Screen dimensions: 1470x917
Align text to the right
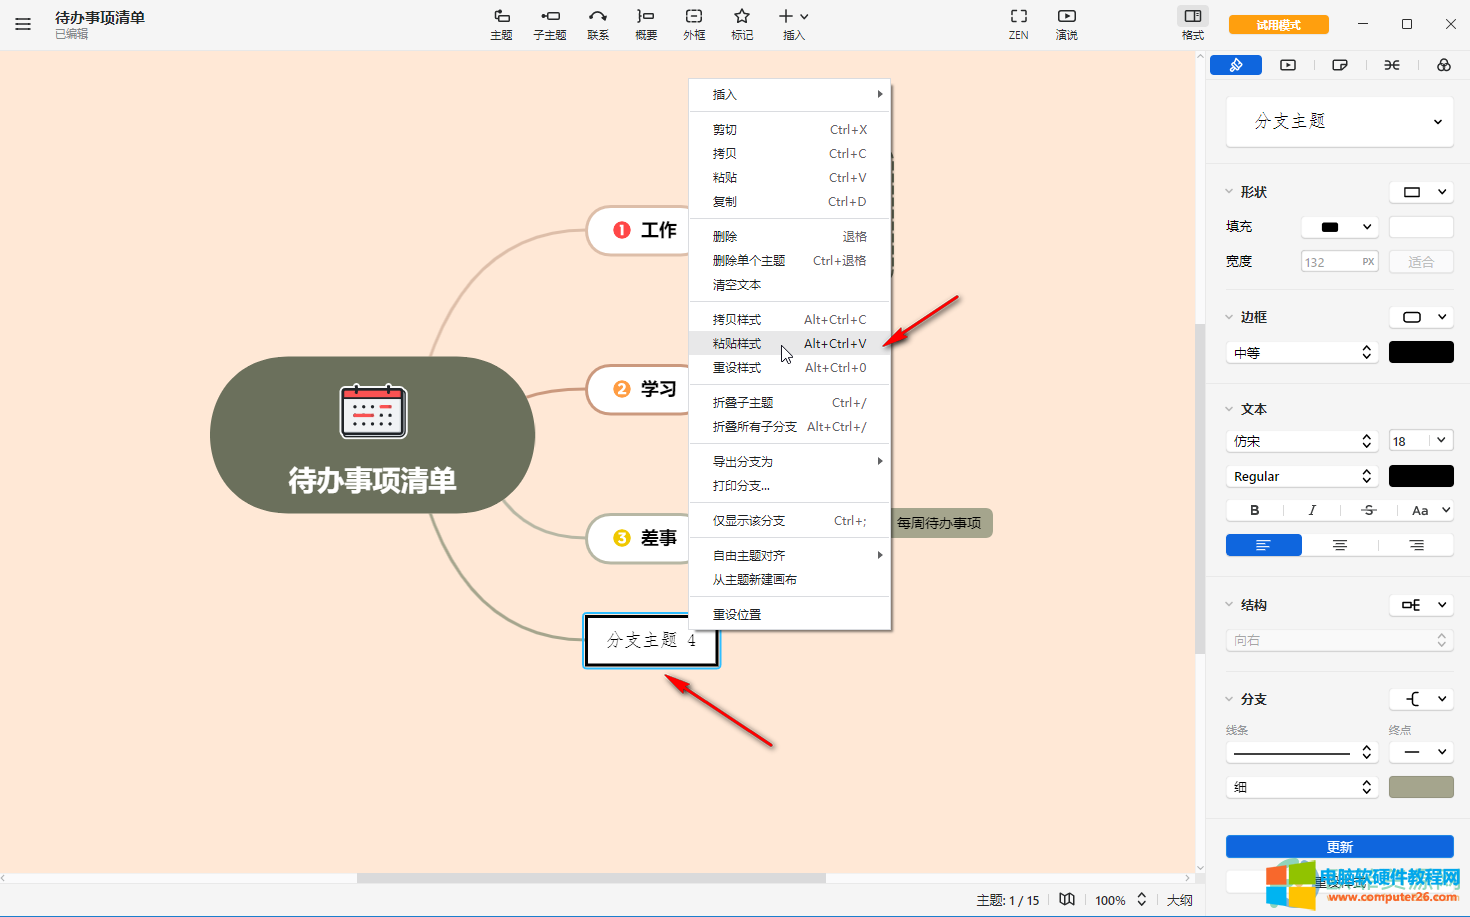[x=1416, y=545]
